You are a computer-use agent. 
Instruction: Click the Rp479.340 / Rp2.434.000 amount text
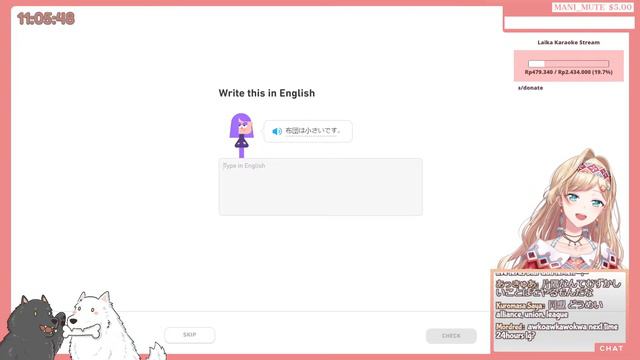click(x=569, y=72)
